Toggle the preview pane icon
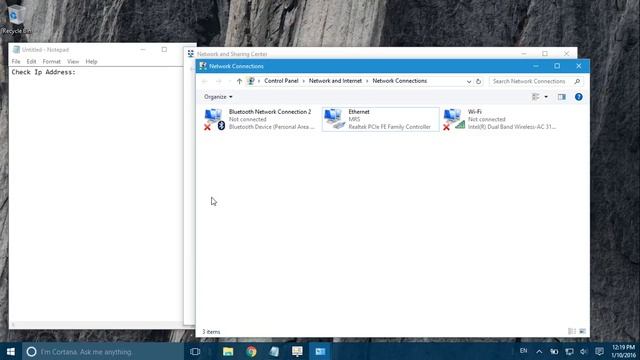 [562, 97]
